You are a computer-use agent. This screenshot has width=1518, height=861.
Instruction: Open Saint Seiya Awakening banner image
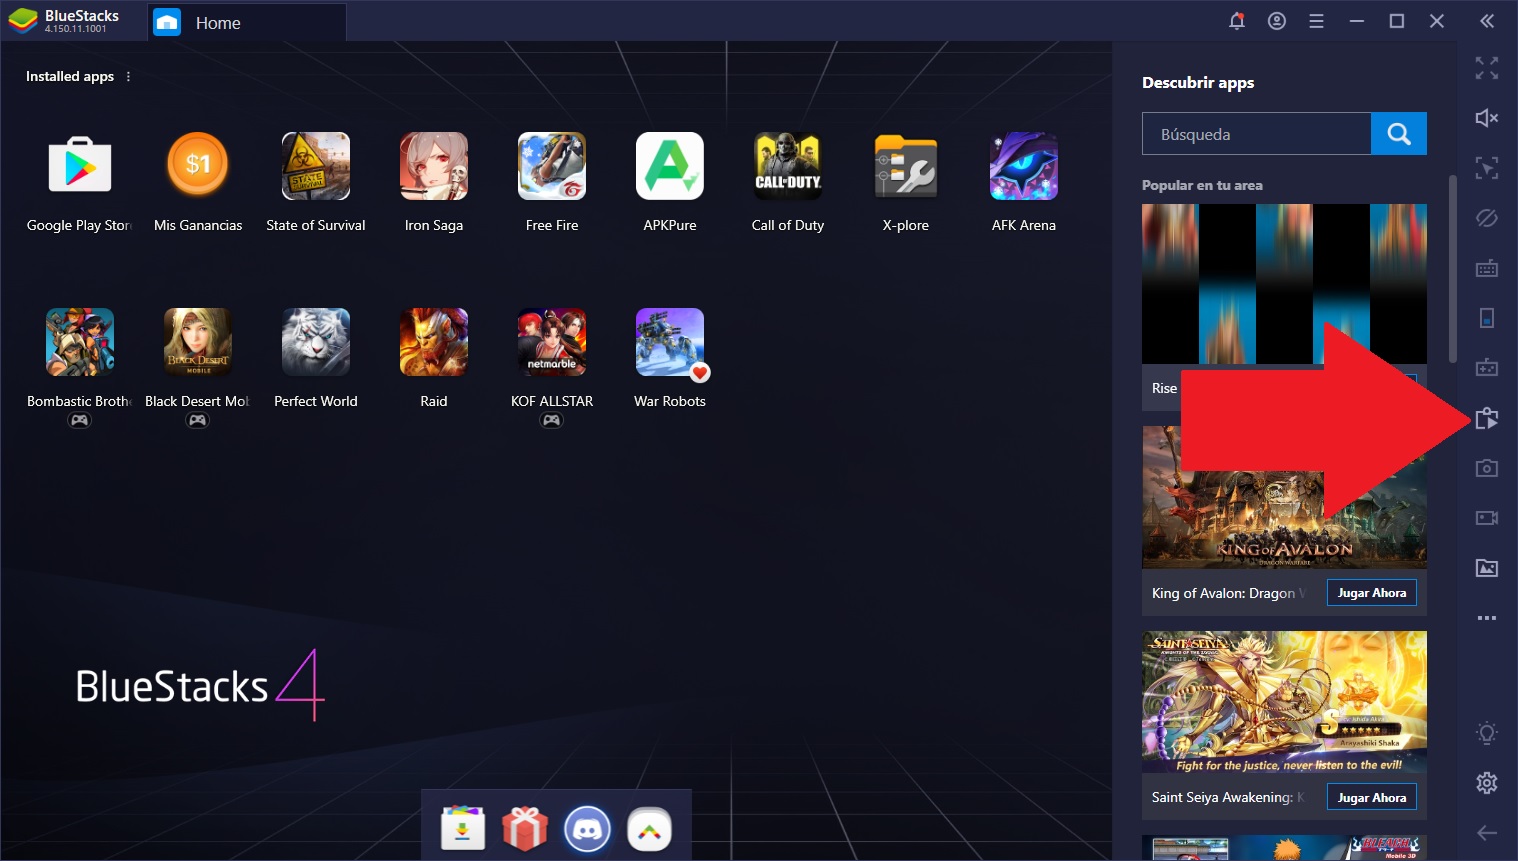click(1284, 702)
